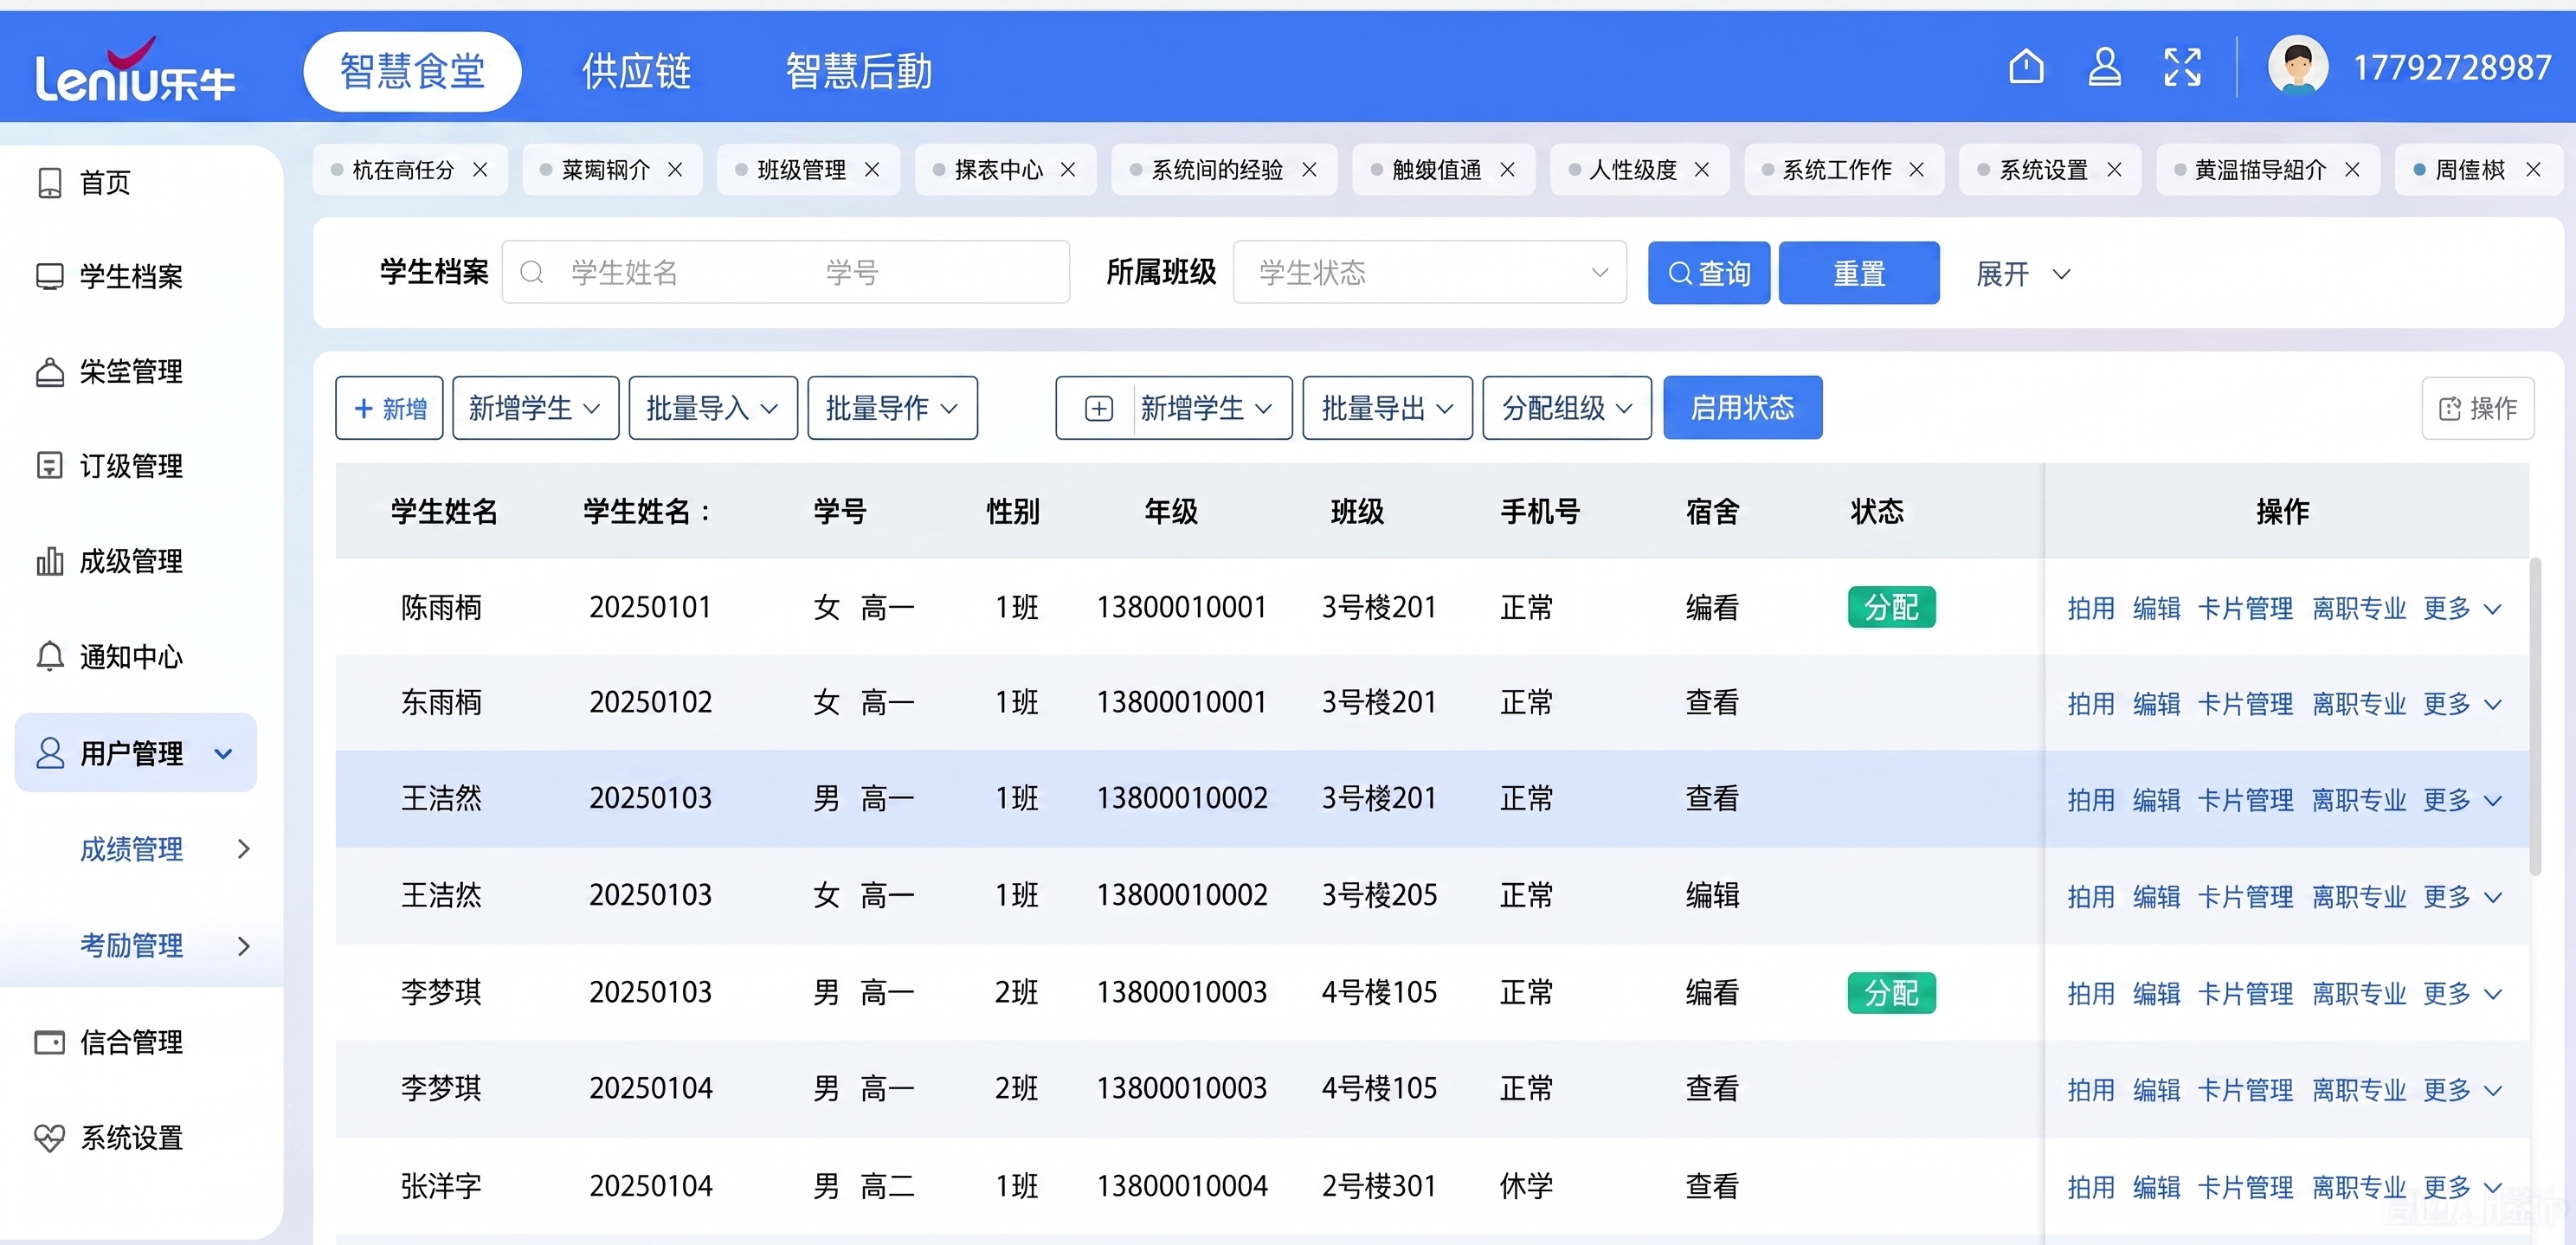Image resolution: width=2576 pixels, height=1245 pixels.
Task: Click 拍用 link in 王洁悐 row
Action: point(2091,897)
